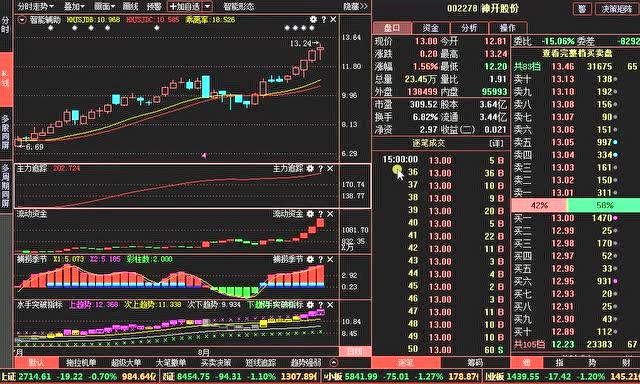This screenshot has height=384, width=640.
Task: Switch to the 资金 tab
Action: (431, 28)
